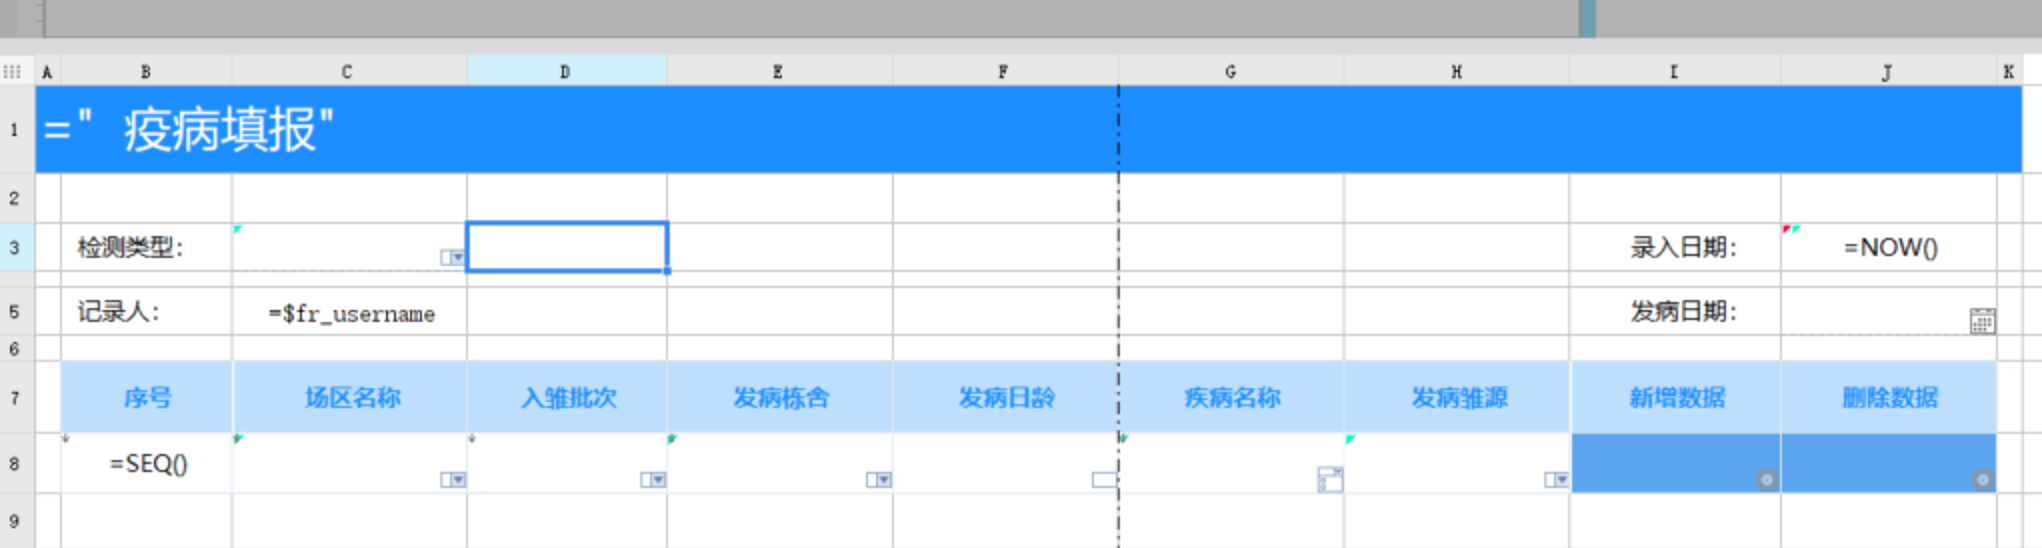Open the dropdown widget under 入雏批次

tap(653, 480)
